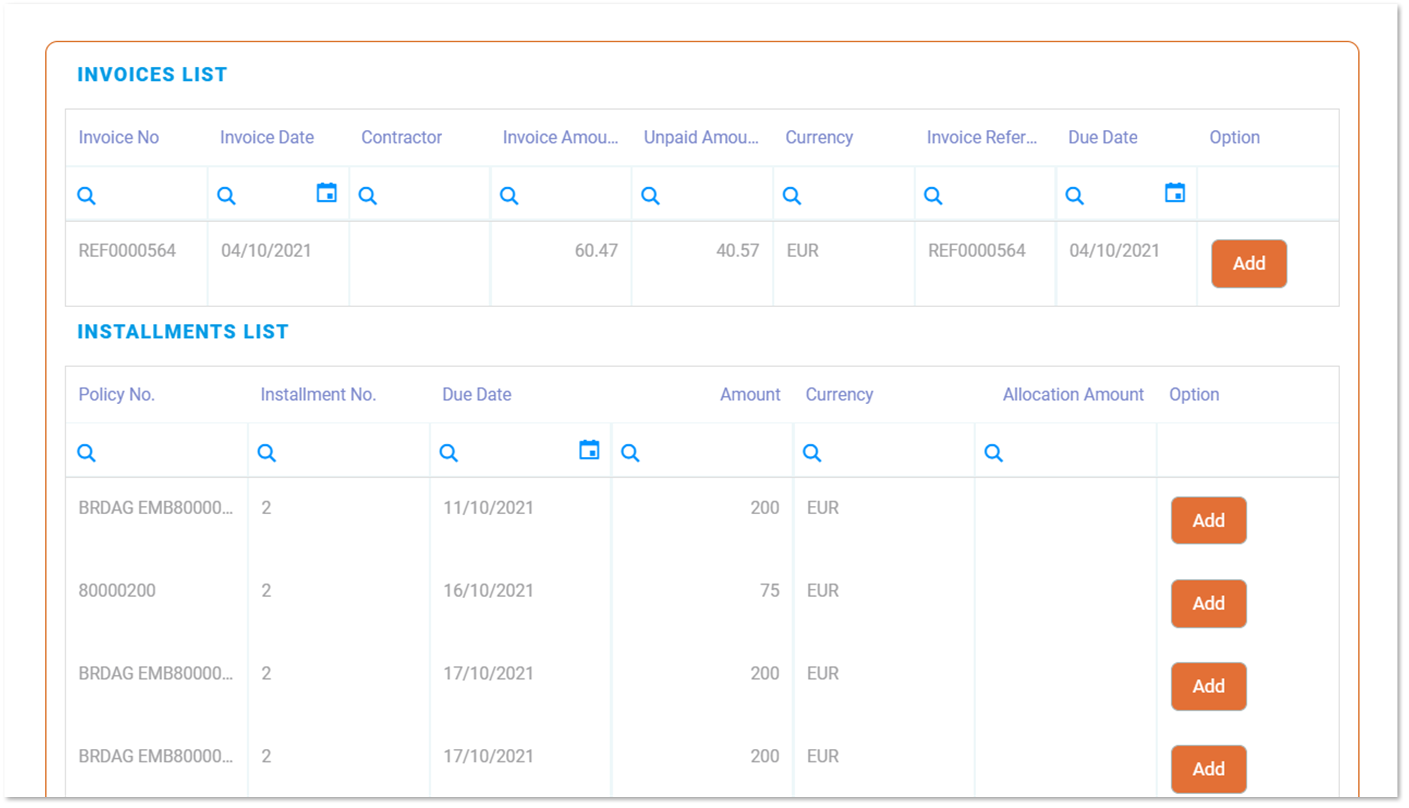Click search icon under Unpaid Amount column
The height and width of the screenshot is (808, 1409).
tap(651, 196)
